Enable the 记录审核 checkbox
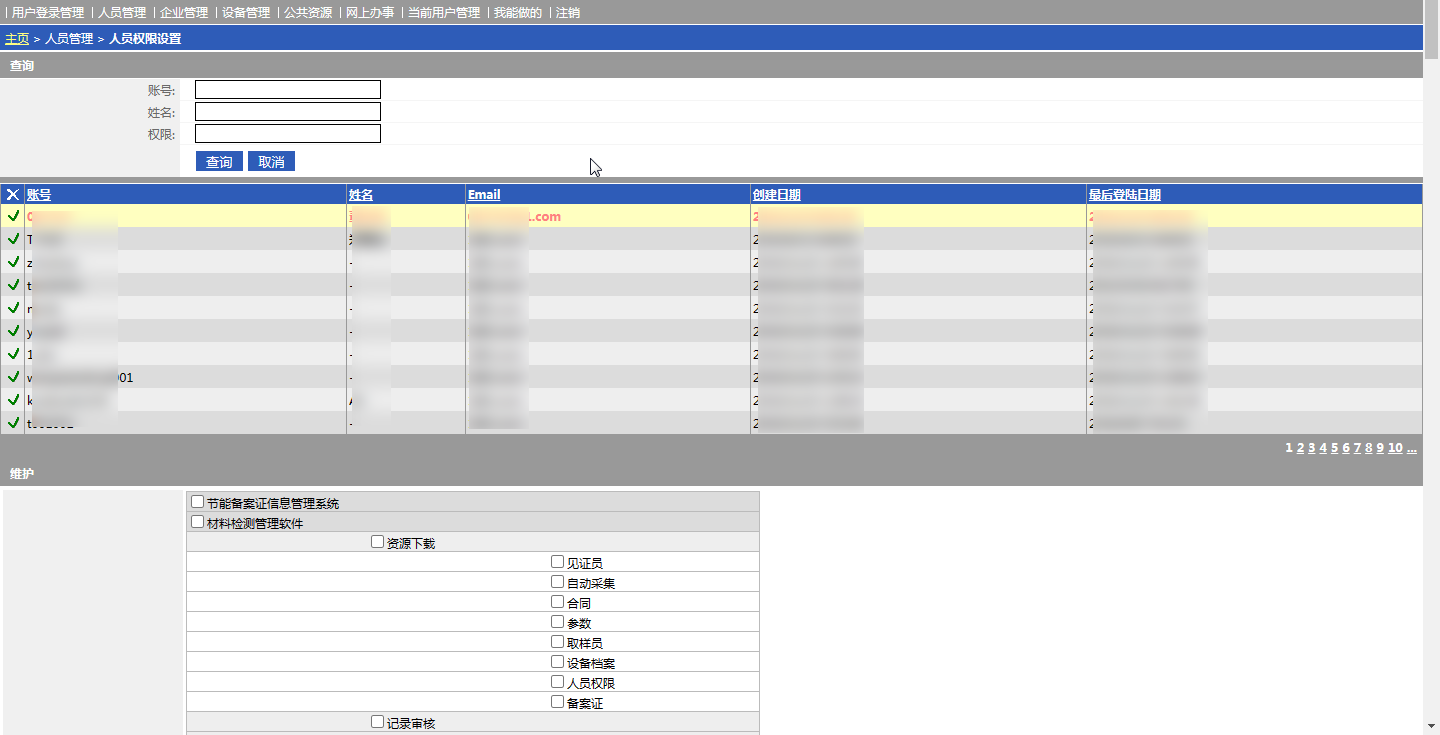 [378, 722]
